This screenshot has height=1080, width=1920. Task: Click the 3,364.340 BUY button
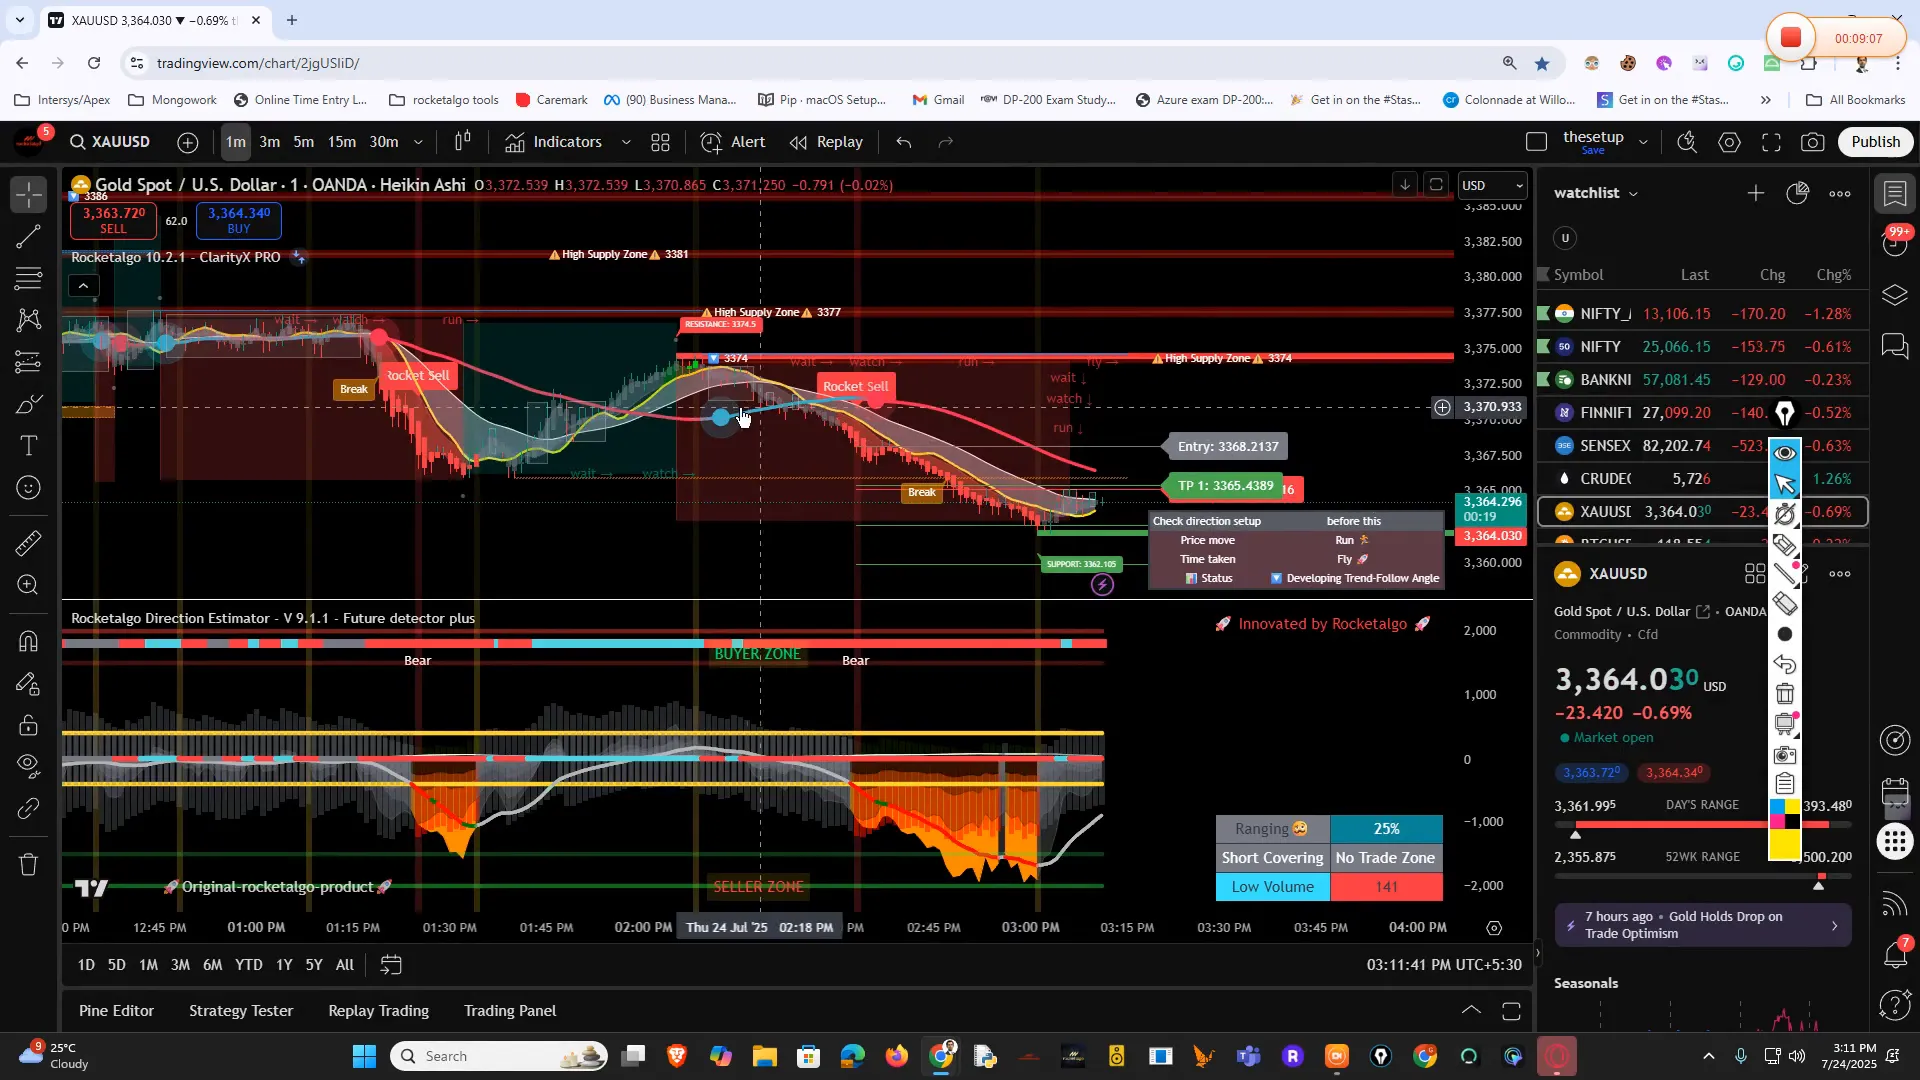[239, 220]
